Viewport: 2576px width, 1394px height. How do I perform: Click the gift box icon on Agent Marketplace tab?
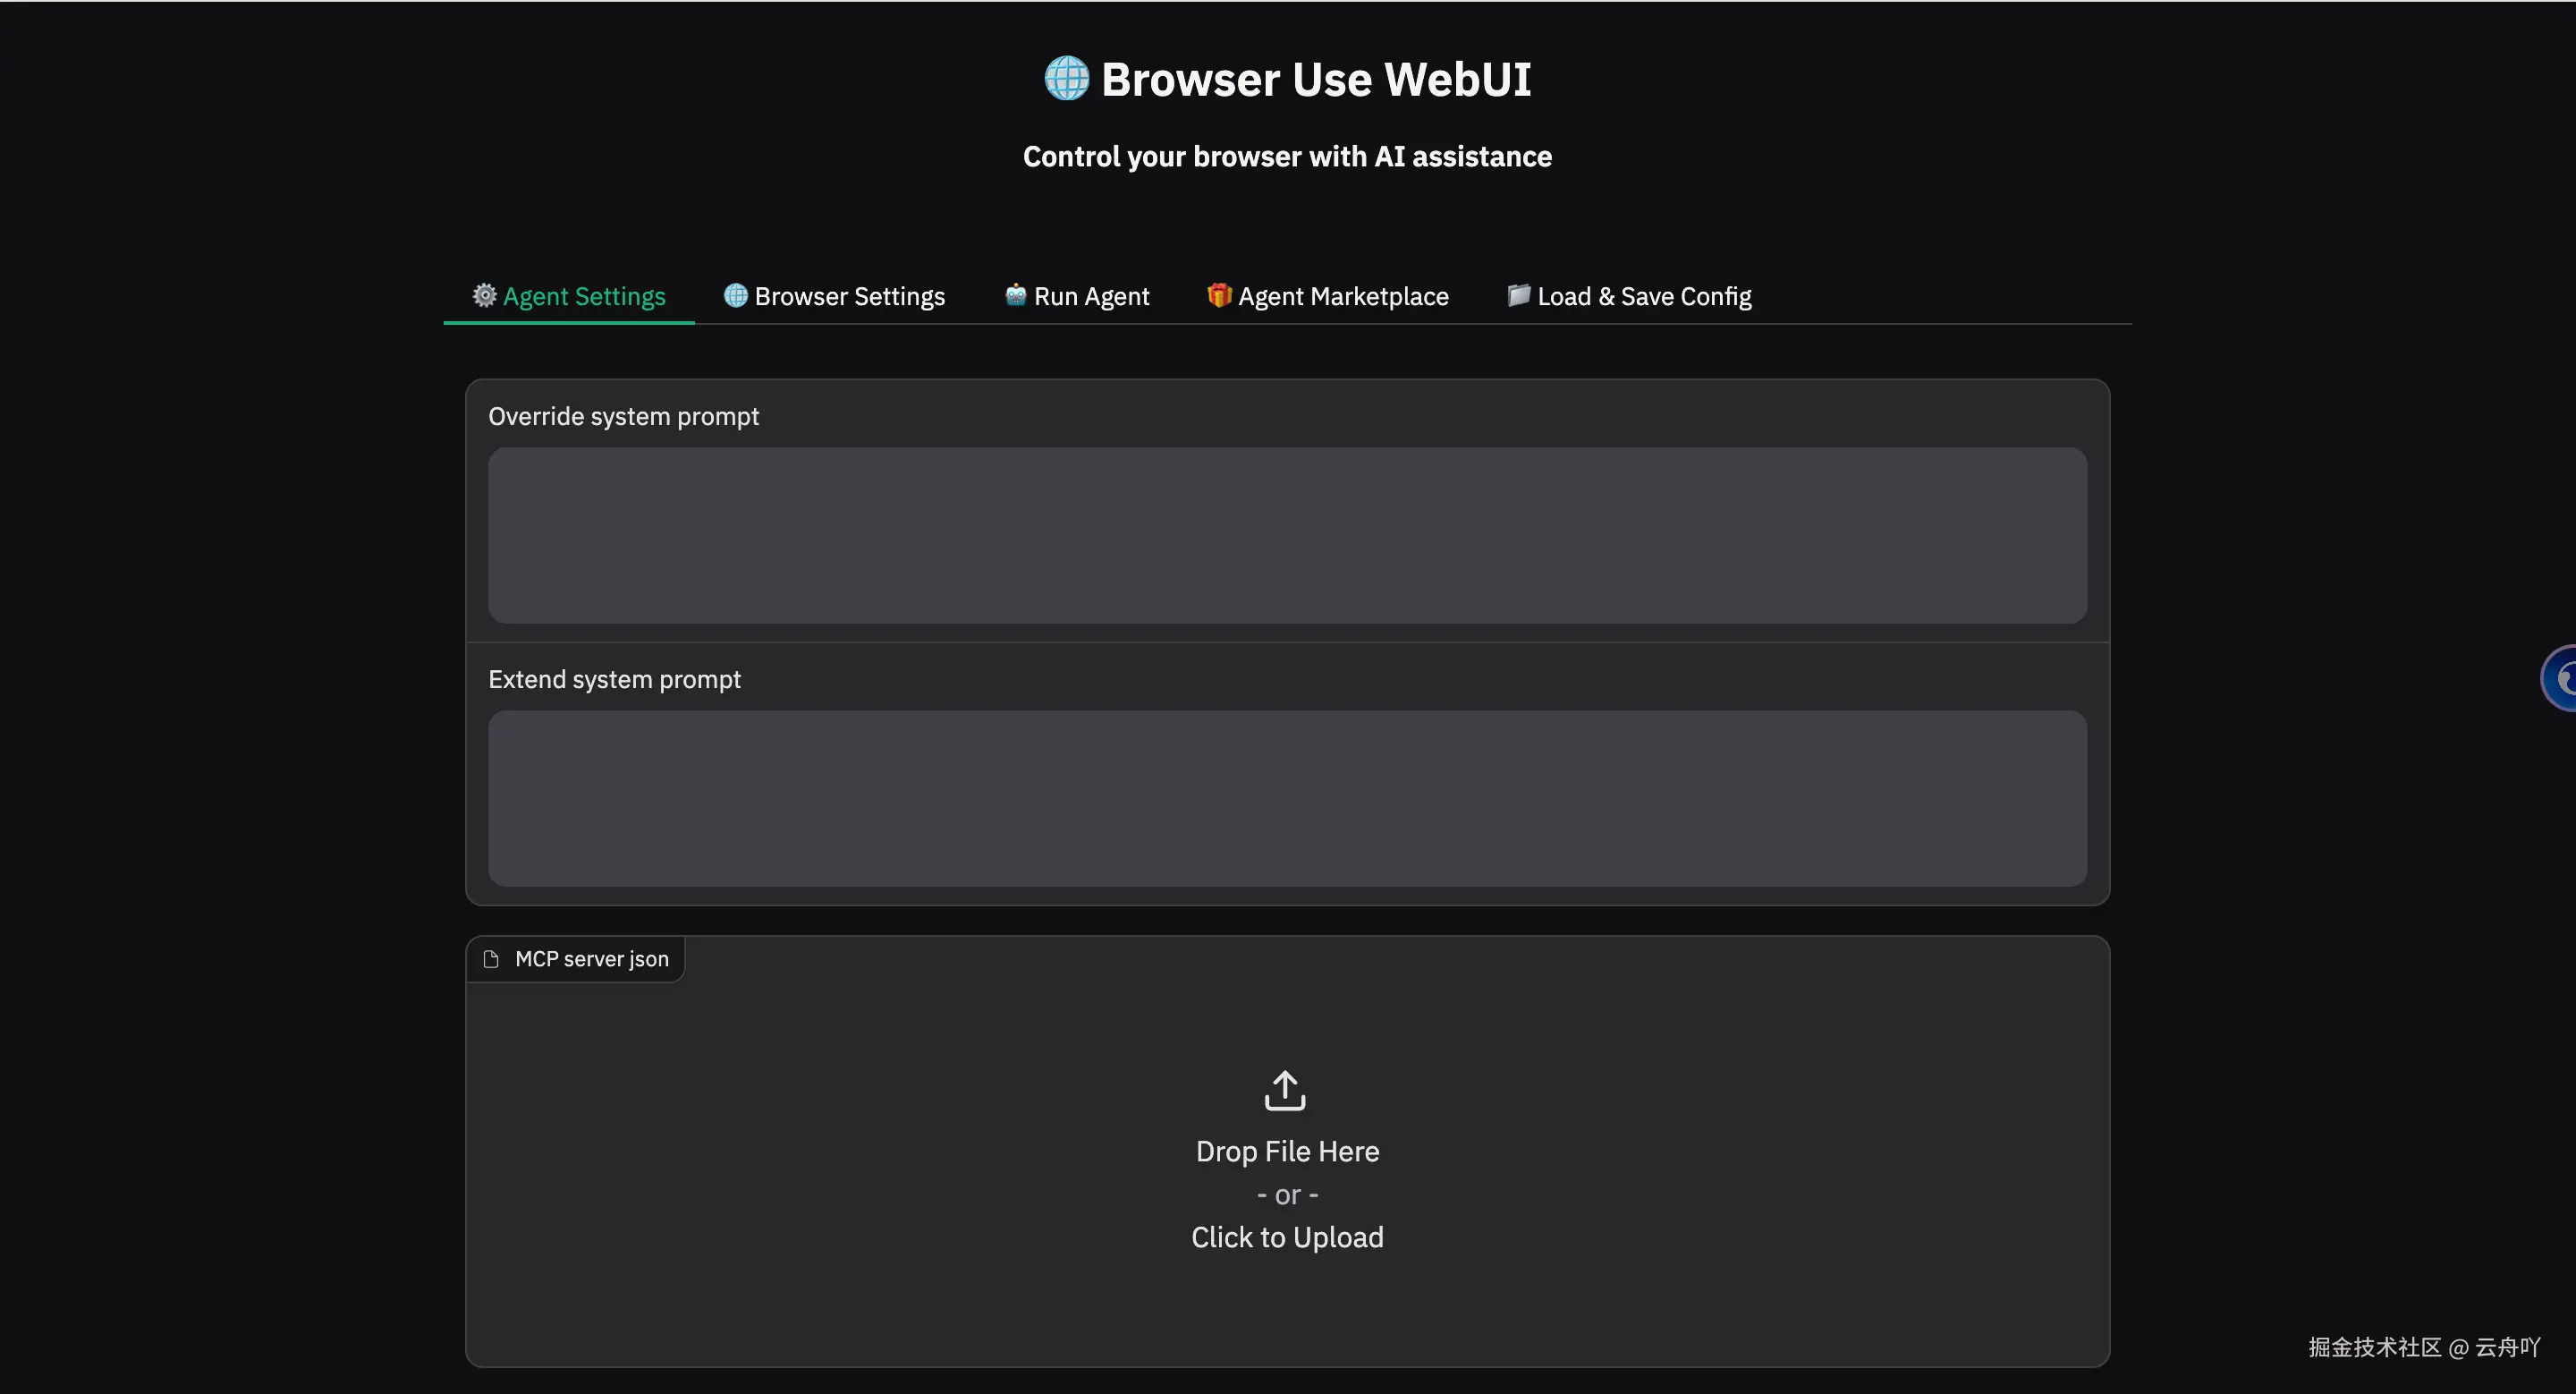1218,295
